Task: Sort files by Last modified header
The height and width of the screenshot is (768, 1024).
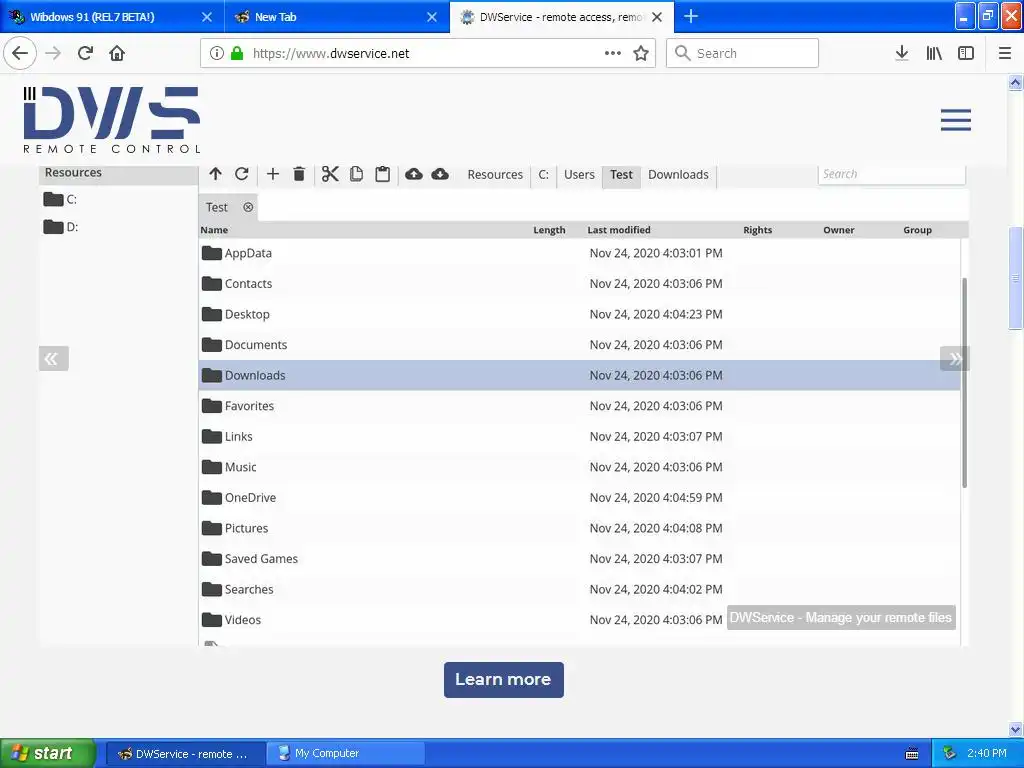Action: [x=618, y=230]
